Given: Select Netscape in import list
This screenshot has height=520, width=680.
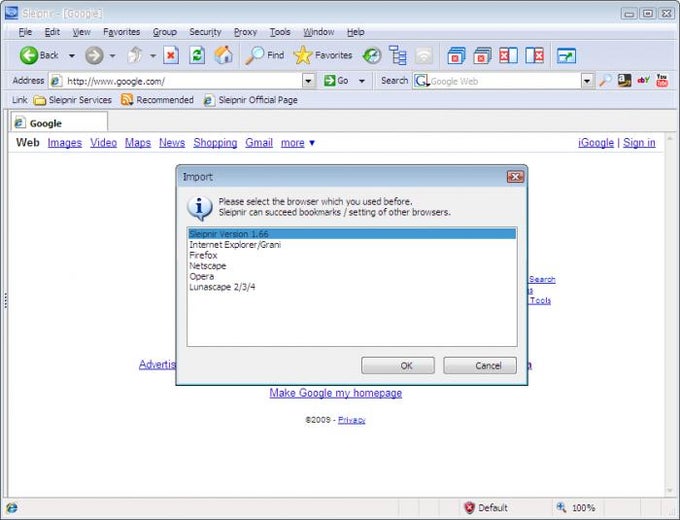Looking at the screenshot, I should click(x=352, y=265).
